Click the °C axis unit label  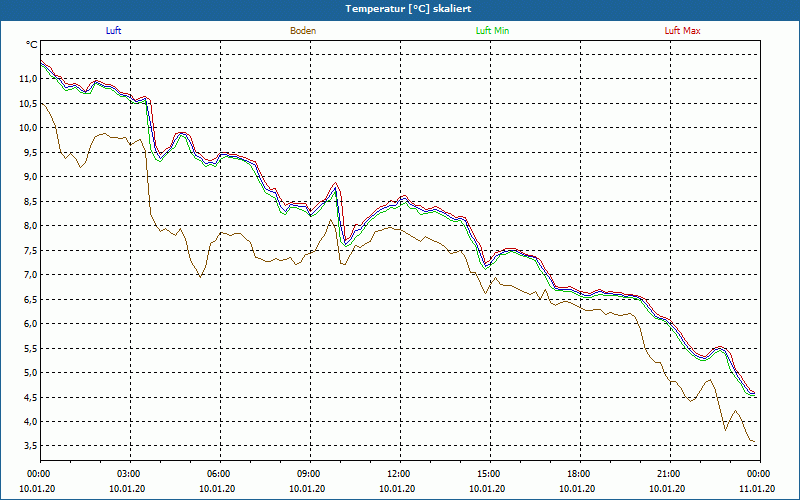[31, 45]
